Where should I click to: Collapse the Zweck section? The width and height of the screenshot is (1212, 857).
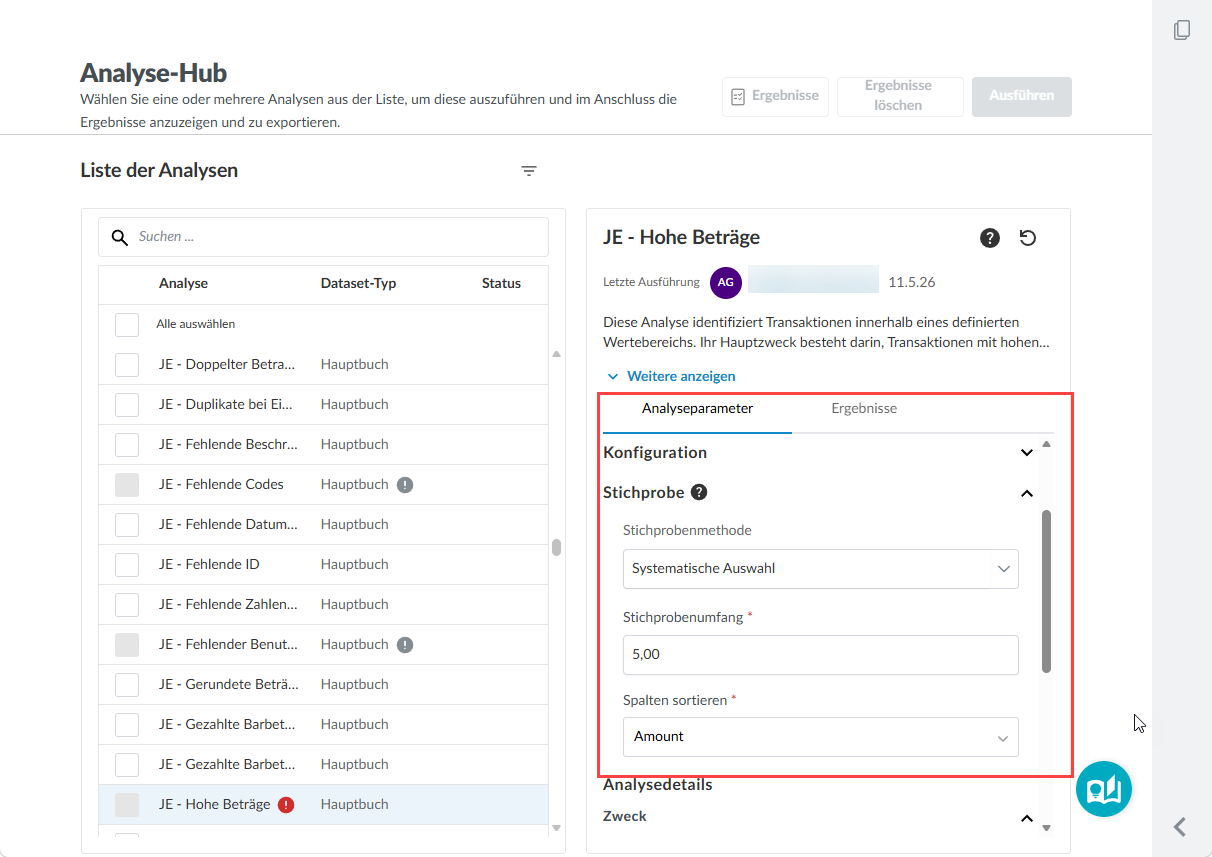pos(1026,819)
